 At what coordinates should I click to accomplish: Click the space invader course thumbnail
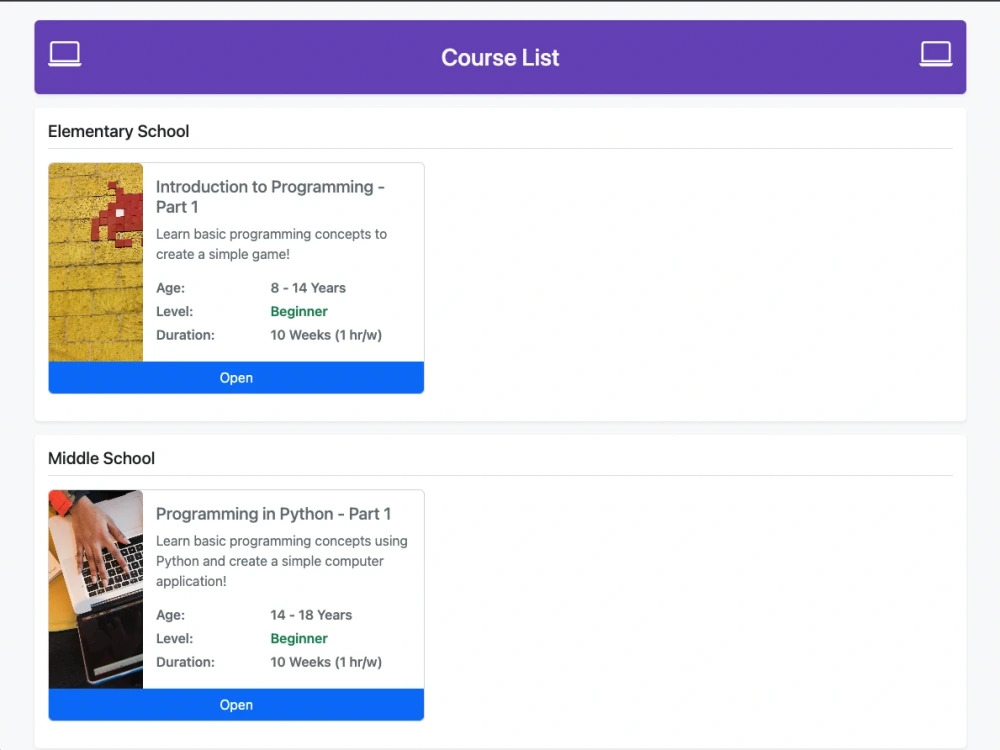coord(96,262)
